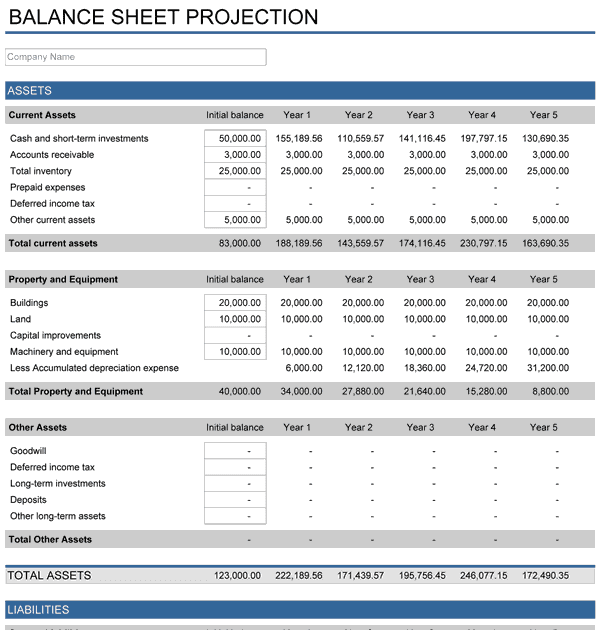Click the BALANCE SHEET PROJECTION title
Image resolution: width=600 pixels, height=630 pixels.
163,17
